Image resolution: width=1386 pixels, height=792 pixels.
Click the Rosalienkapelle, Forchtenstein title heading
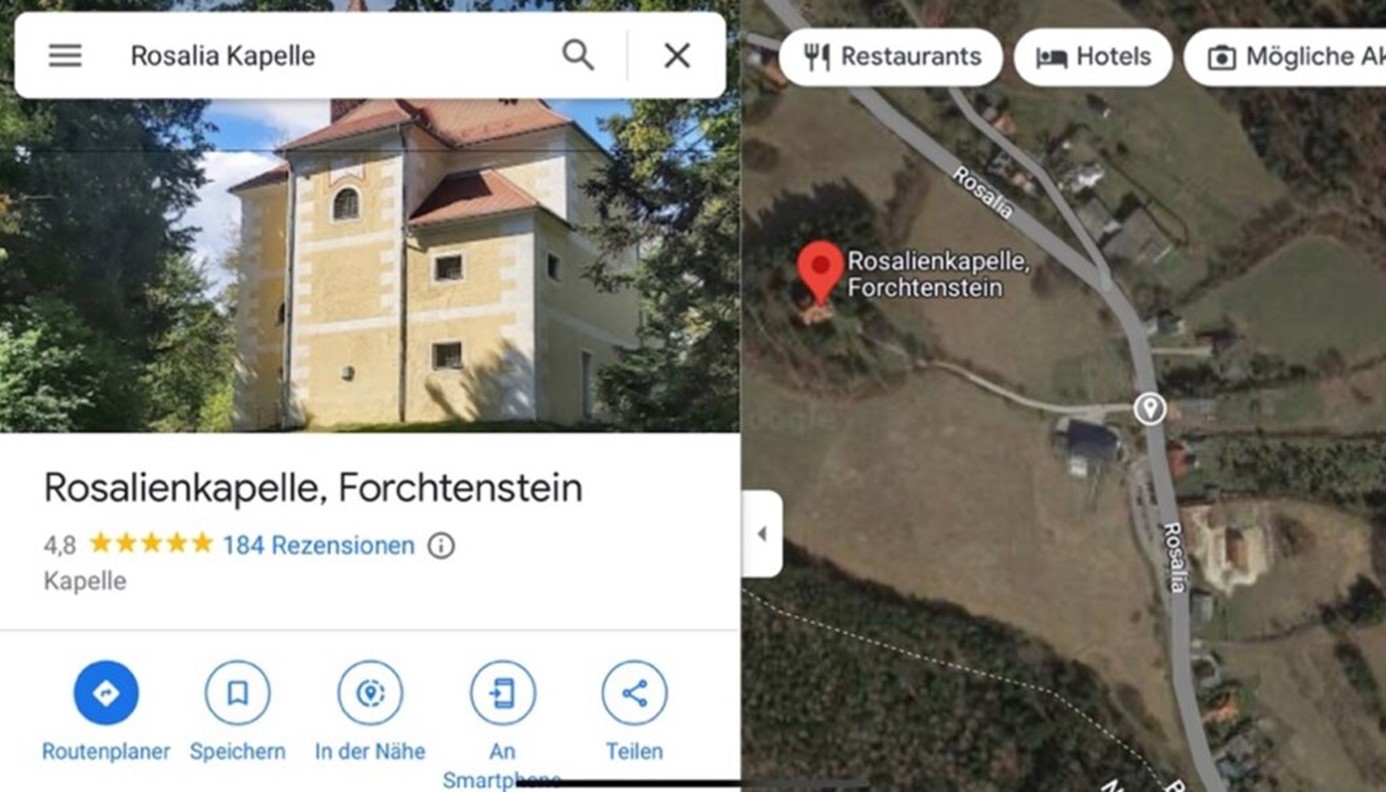pyautogui.click(x=313, y=488)
